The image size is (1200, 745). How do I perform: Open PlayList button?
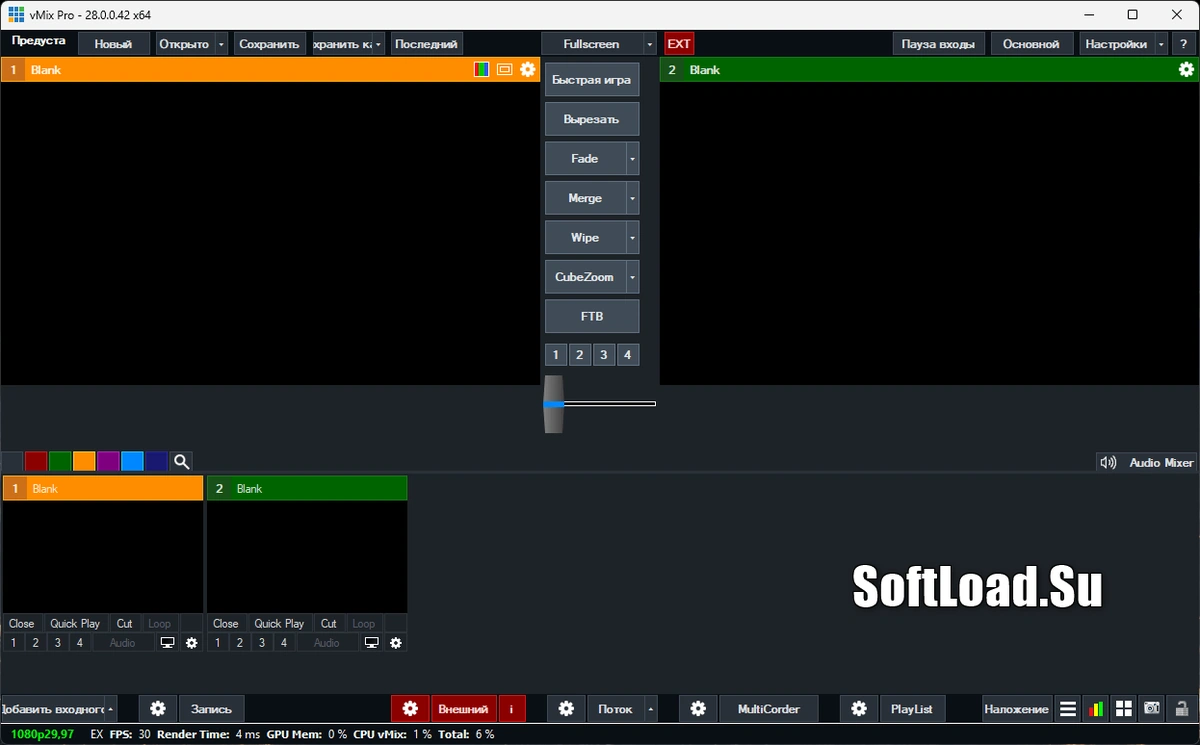pos(911,709)
